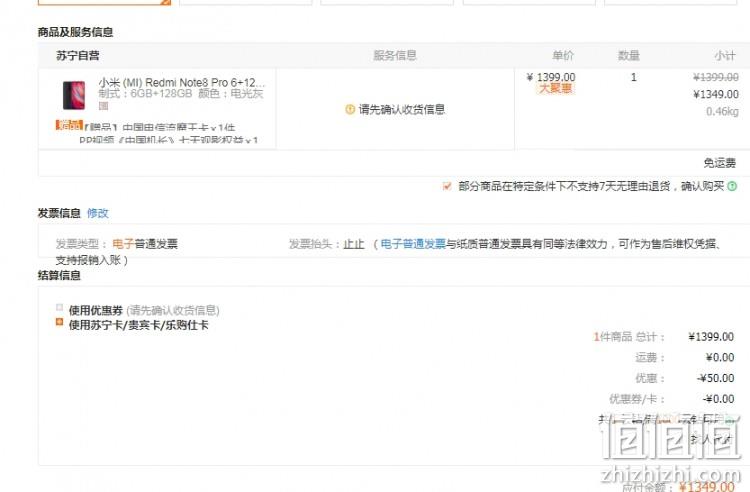Click the 应付金额 ¥1349.00 total
Image resolution: width=750 pixels, height=492 pixels.
706,487
